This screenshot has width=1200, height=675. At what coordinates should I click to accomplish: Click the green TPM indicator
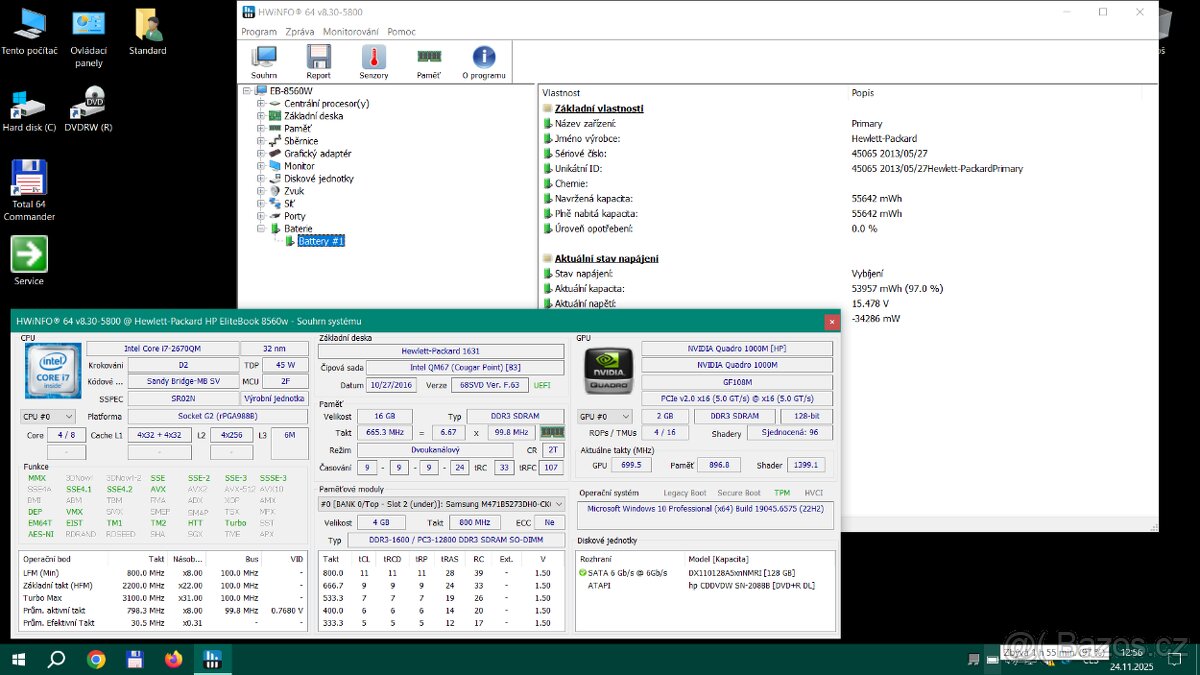pyautogui.click(x=782, y=492)
